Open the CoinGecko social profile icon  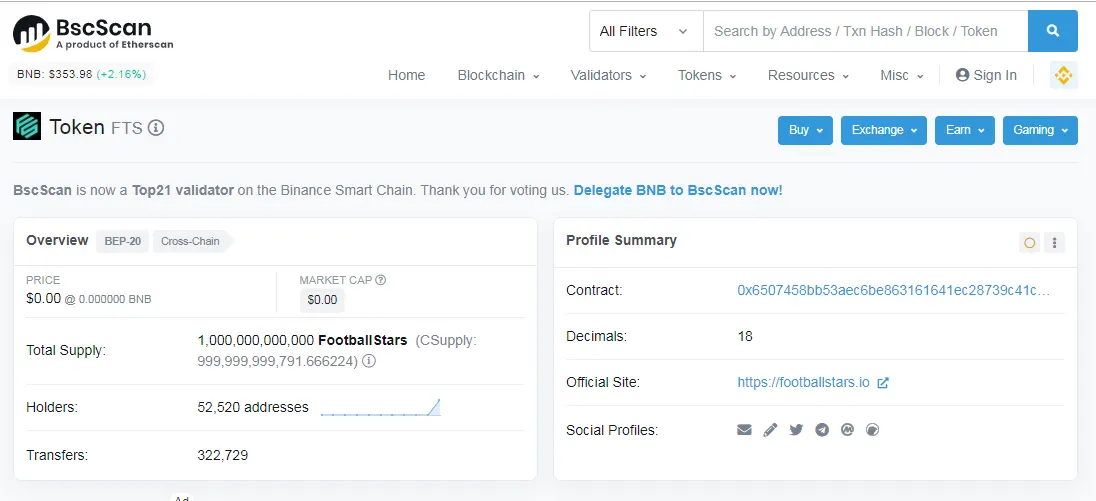point(872,430)
